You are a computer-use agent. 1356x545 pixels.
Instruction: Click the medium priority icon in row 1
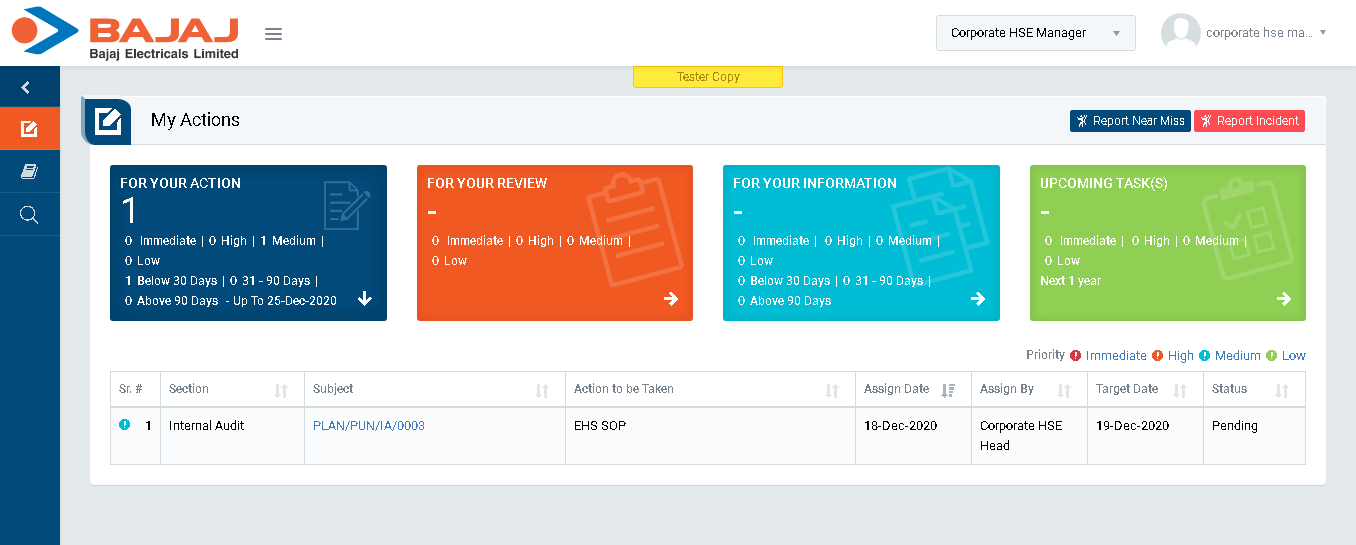pos(125,425)
